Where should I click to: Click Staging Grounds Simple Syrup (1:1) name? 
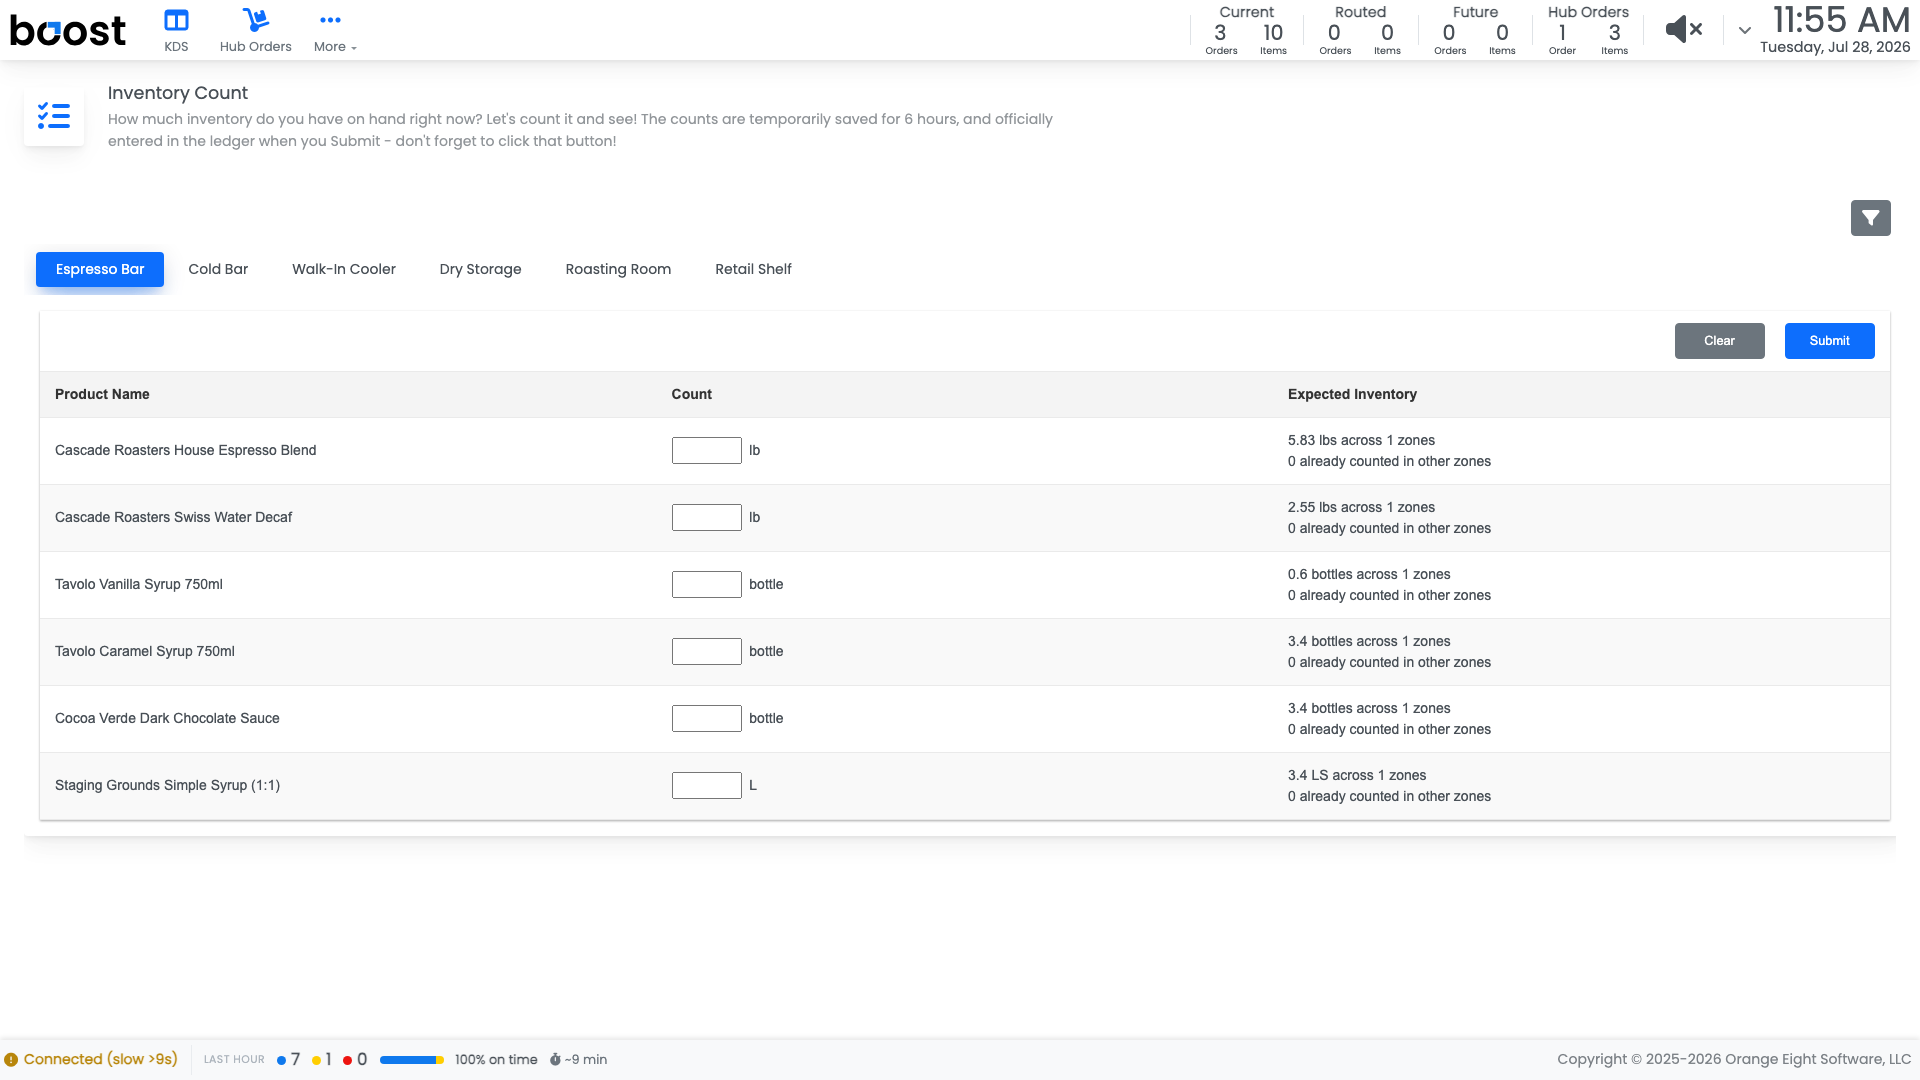[x=168, y=785]
